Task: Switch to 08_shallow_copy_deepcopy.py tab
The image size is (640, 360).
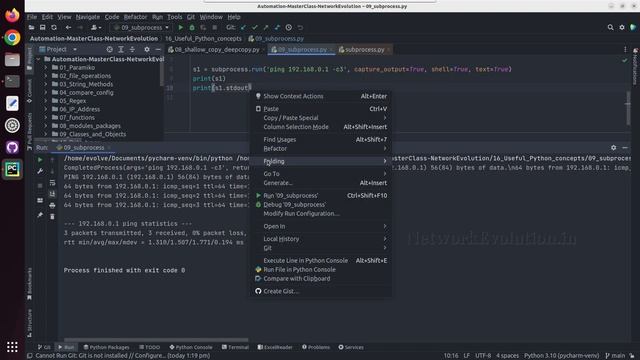Action: pyautogui.click(x=216, y=49)
